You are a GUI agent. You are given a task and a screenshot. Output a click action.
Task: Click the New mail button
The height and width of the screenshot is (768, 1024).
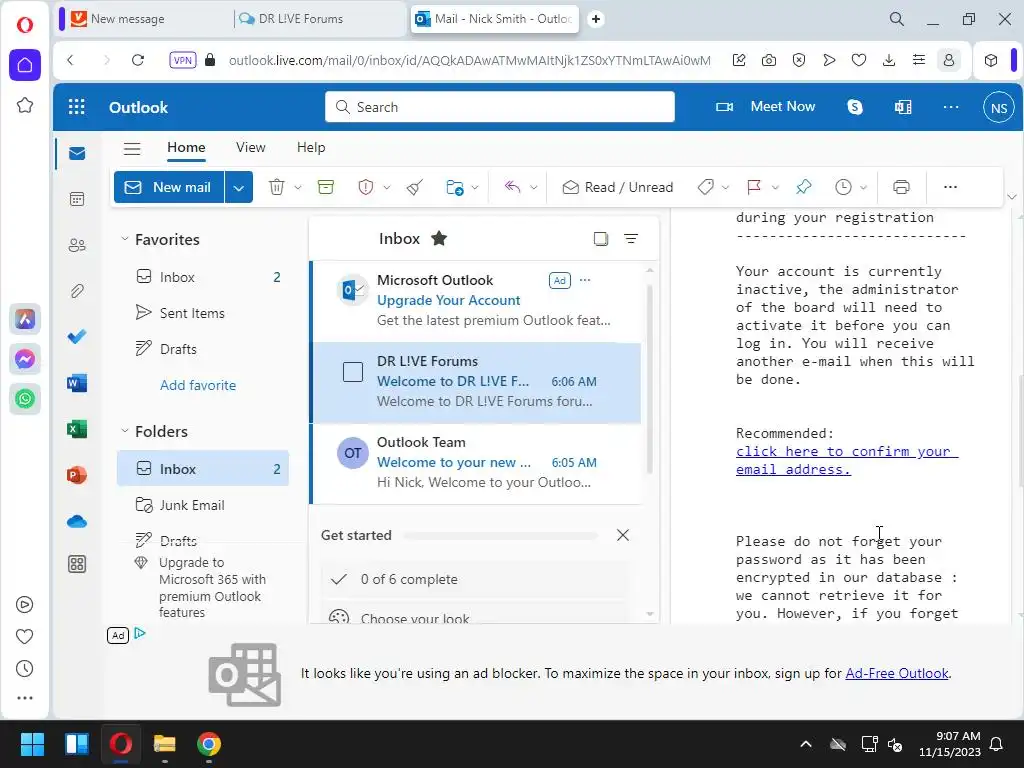pos(169,187)
